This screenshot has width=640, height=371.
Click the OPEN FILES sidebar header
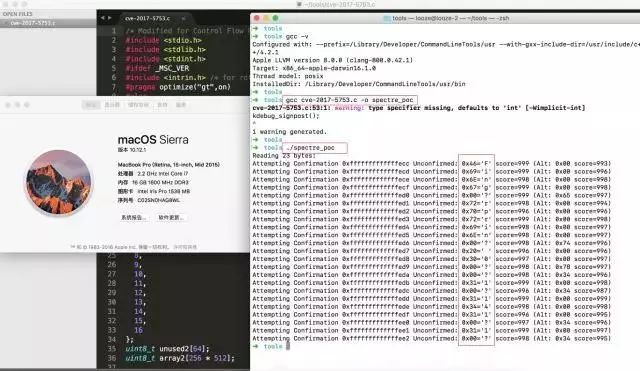(18, 14)
